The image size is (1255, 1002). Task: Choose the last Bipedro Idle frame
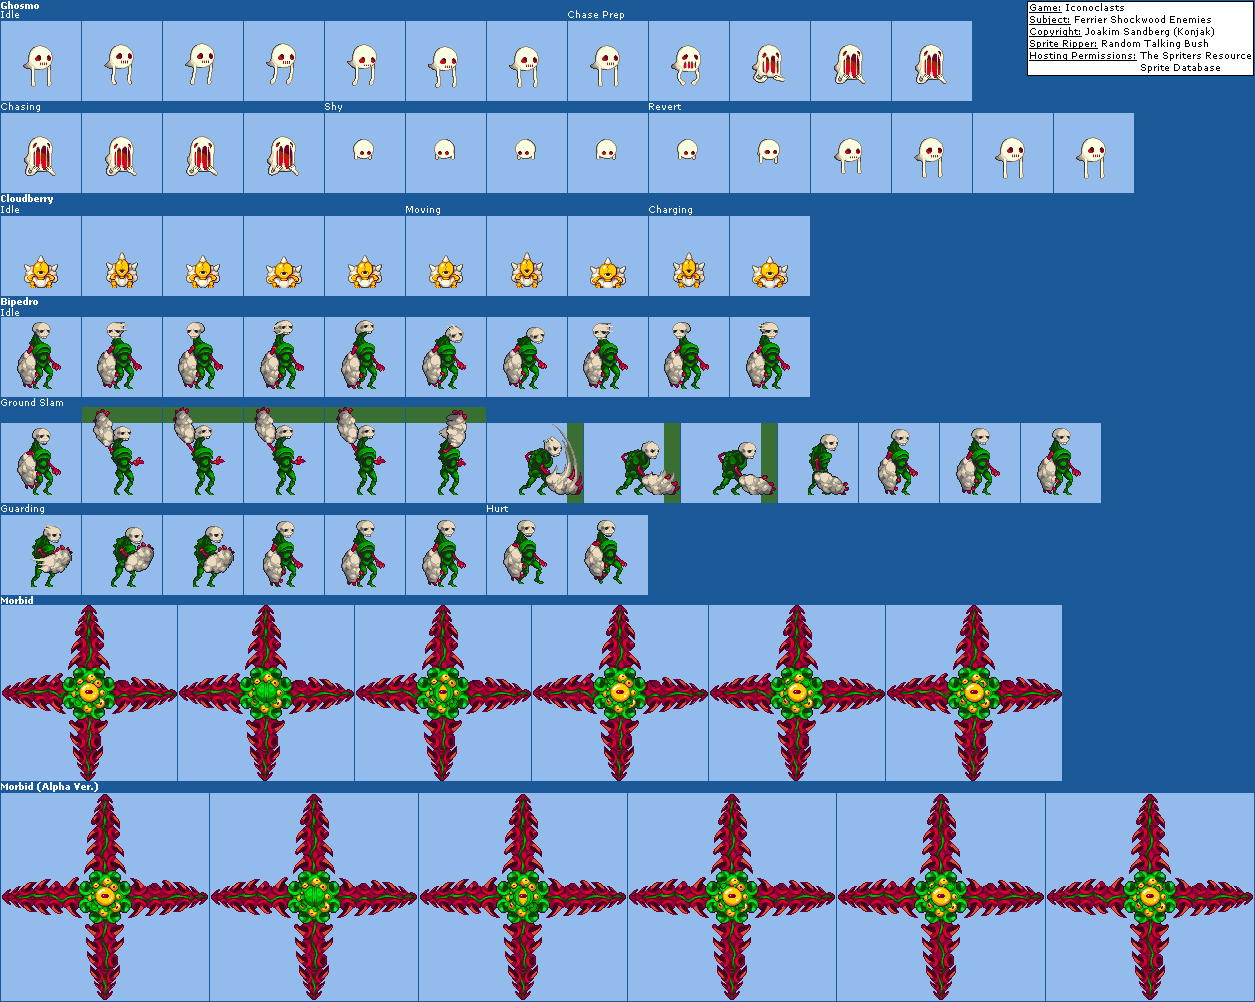(769, 357)
